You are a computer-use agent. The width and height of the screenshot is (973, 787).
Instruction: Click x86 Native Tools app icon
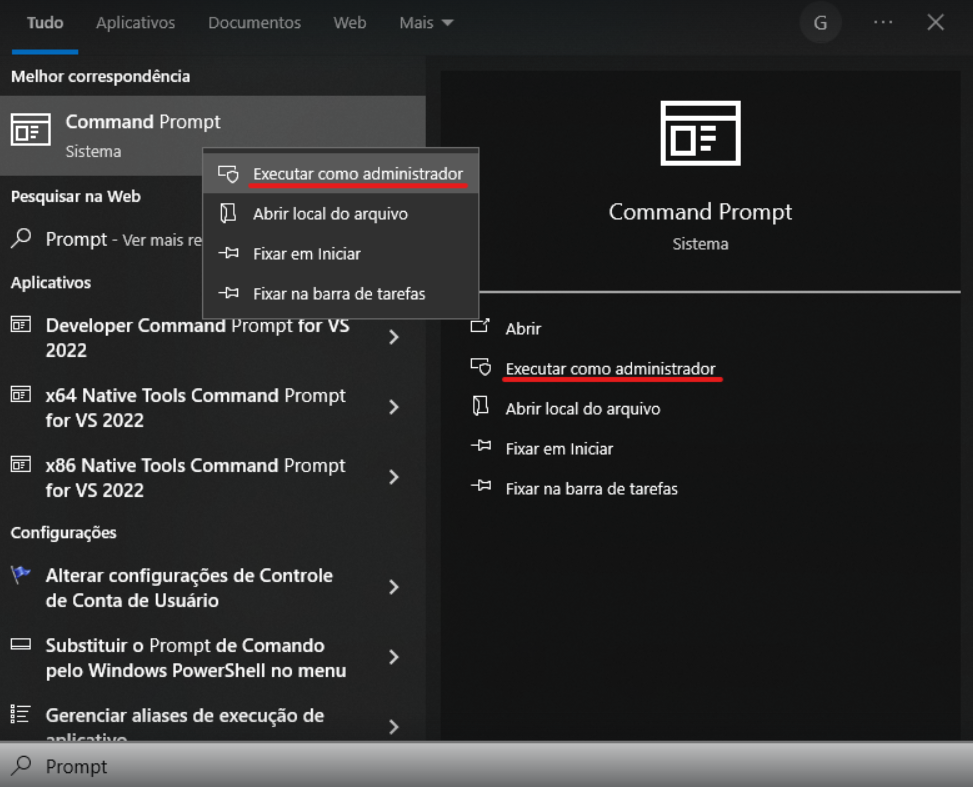20,464
